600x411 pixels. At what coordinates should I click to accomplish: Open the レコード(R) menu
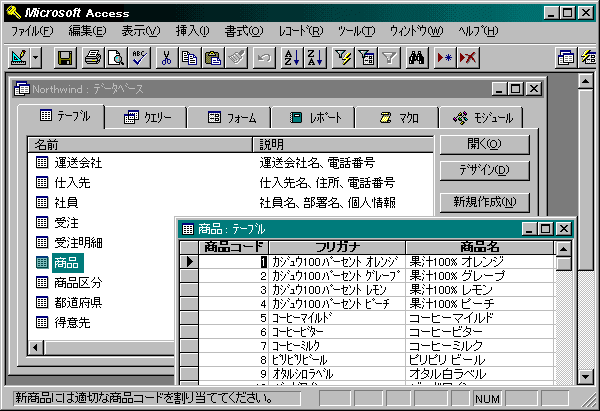(301, 31)
